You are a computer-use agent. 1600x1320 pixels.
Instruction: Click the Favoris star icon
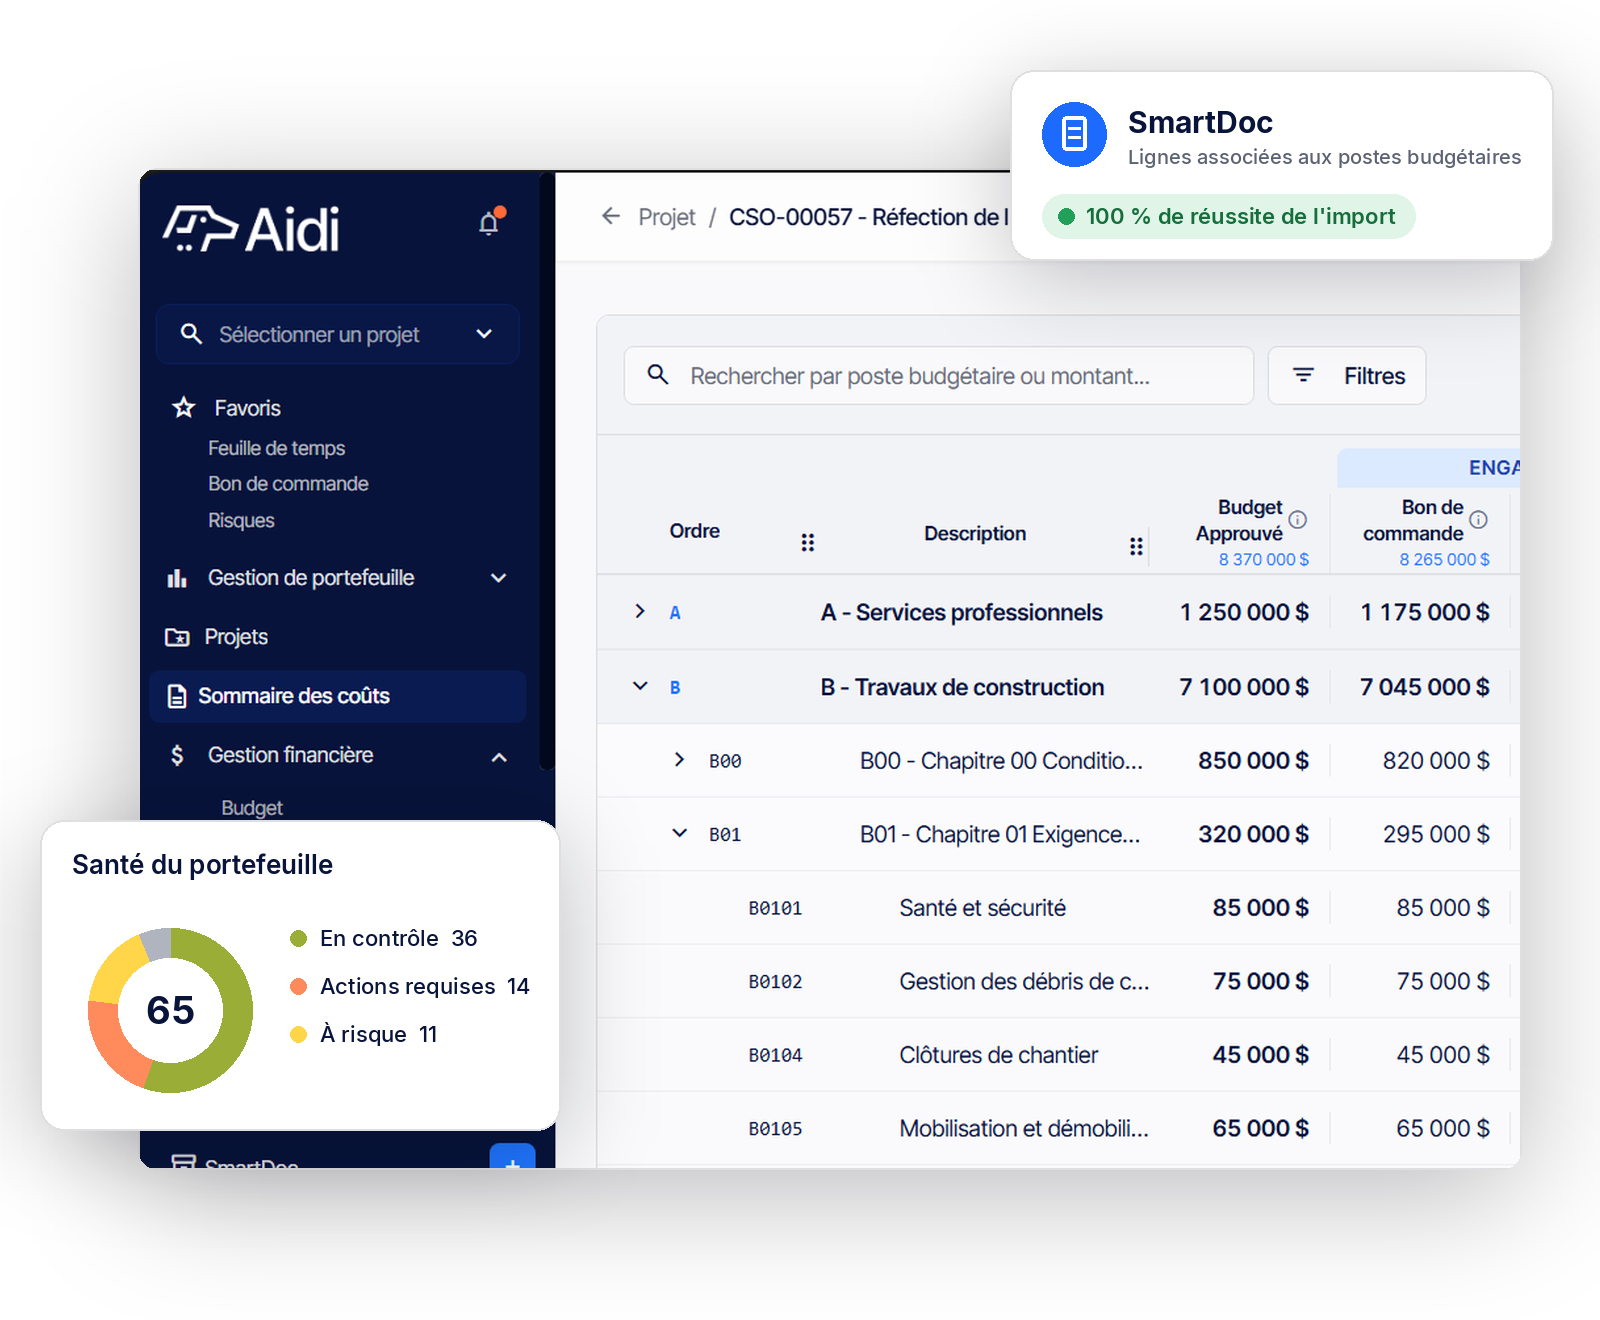[184, 407]
